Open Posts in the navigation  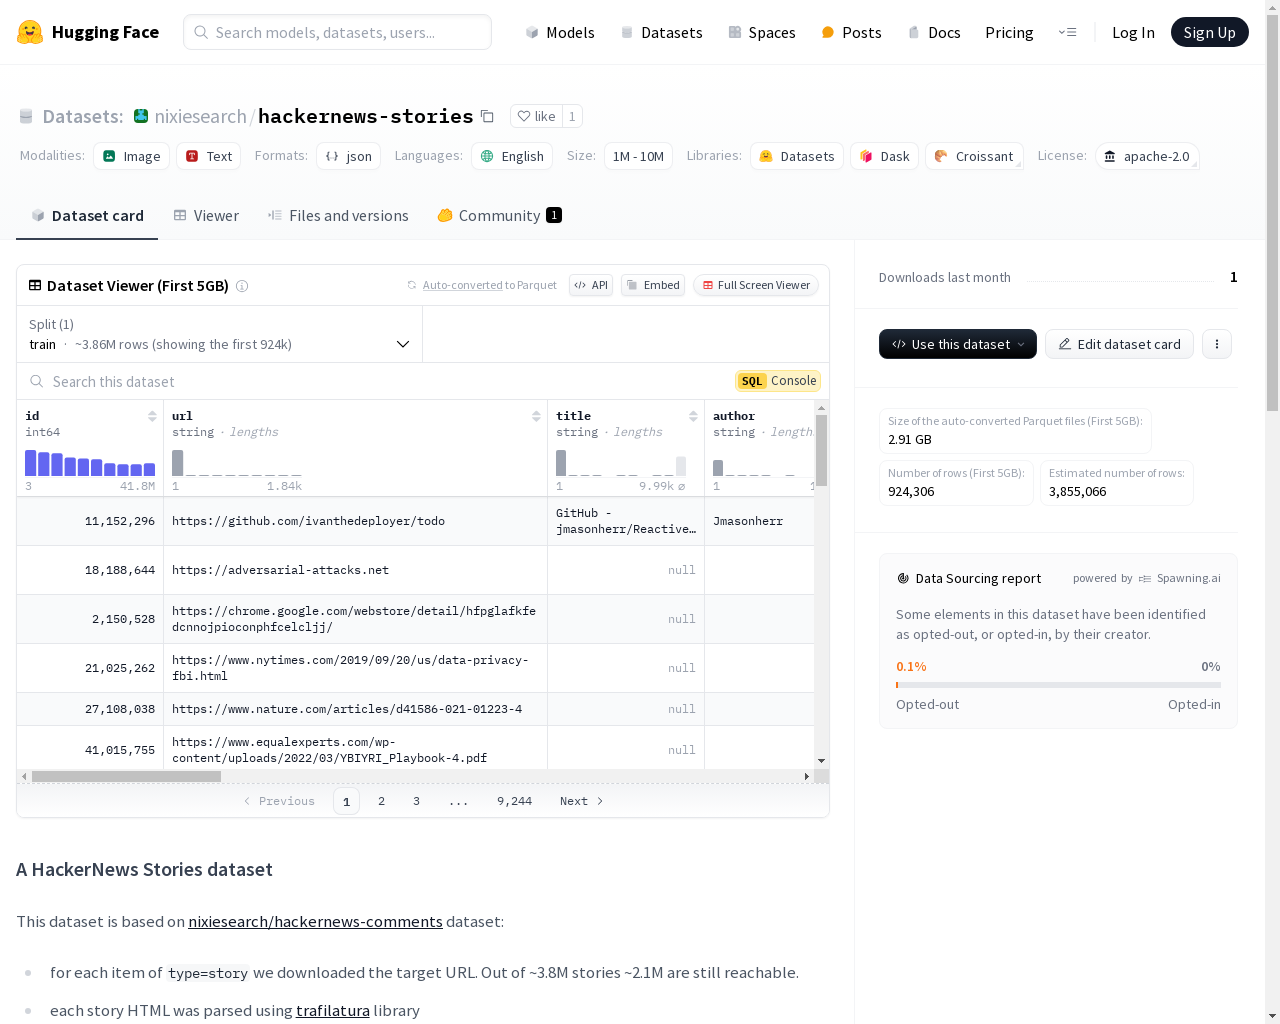tap(851, 32)
